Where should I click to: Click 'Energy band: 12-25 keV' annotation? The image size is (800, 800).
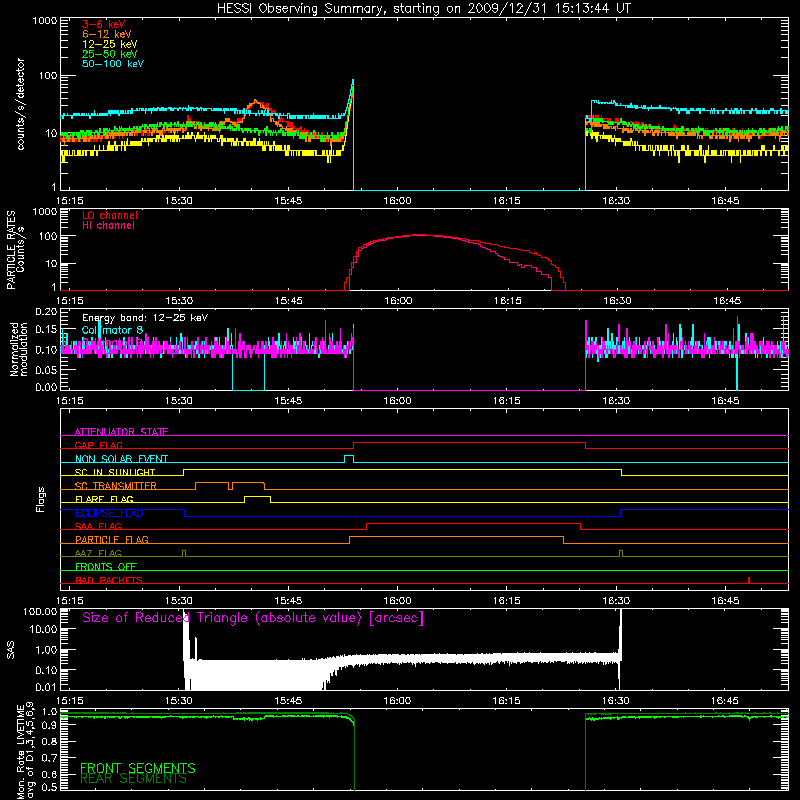(145, 318)
